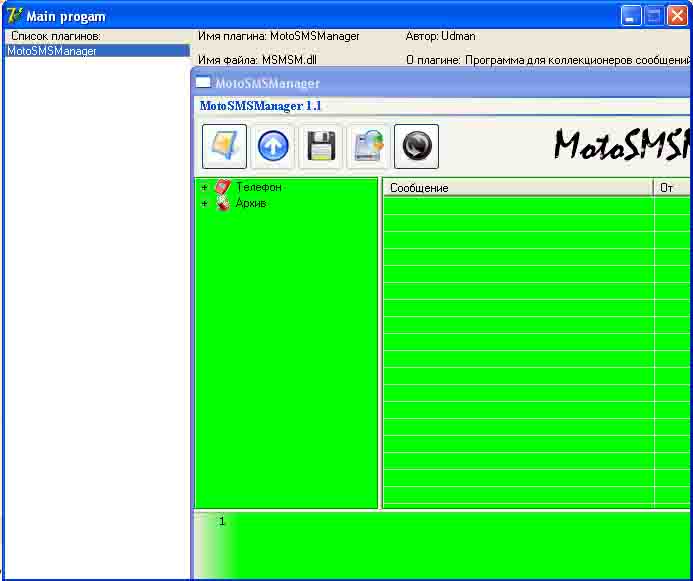The image size is (693, 581).
Task: Click the От column header
Action: tap(672, 188)
